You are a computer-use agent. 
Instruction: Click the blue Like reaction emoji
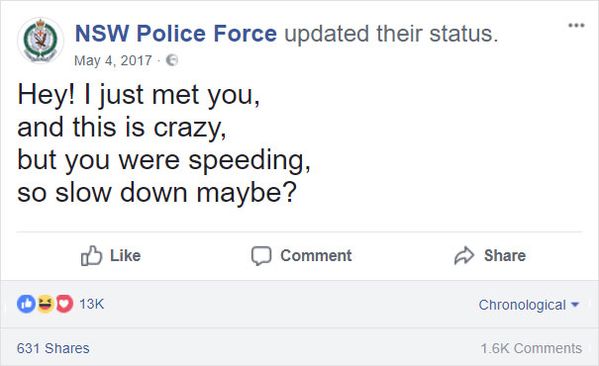click(26, 304)
